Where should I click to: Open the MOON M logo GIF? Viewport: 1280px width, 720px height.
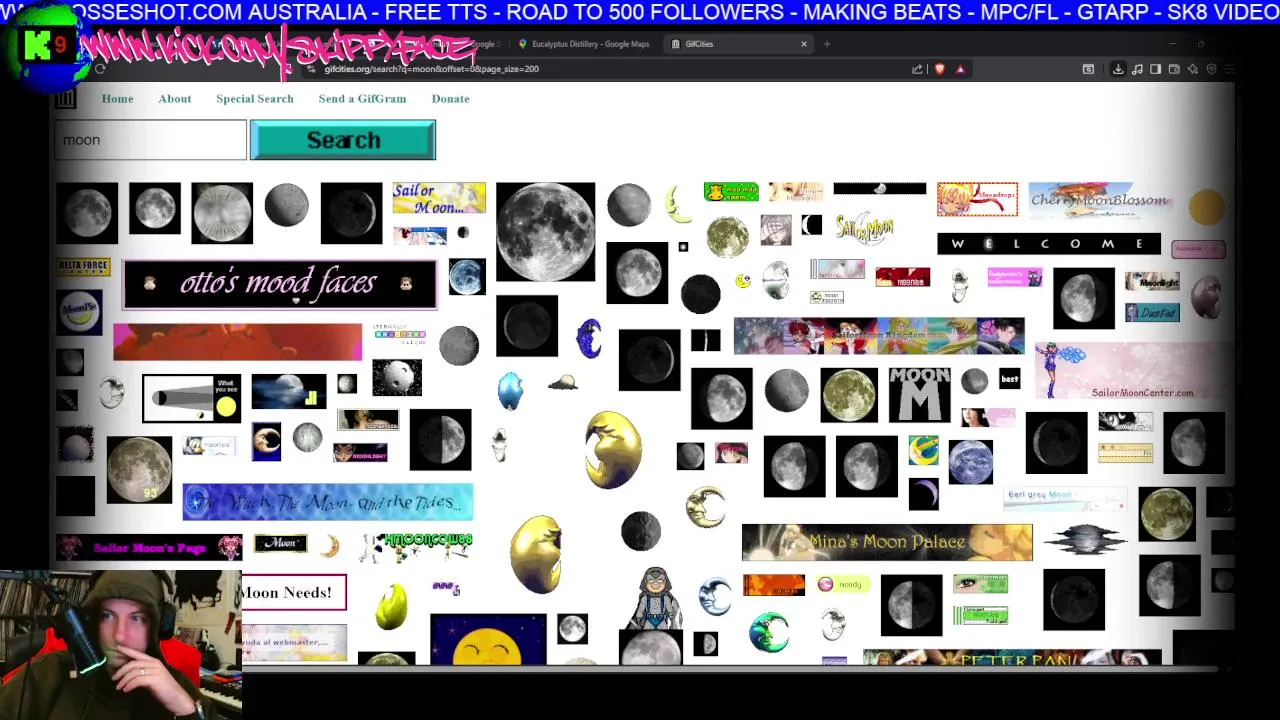click(x=920, y=395)
